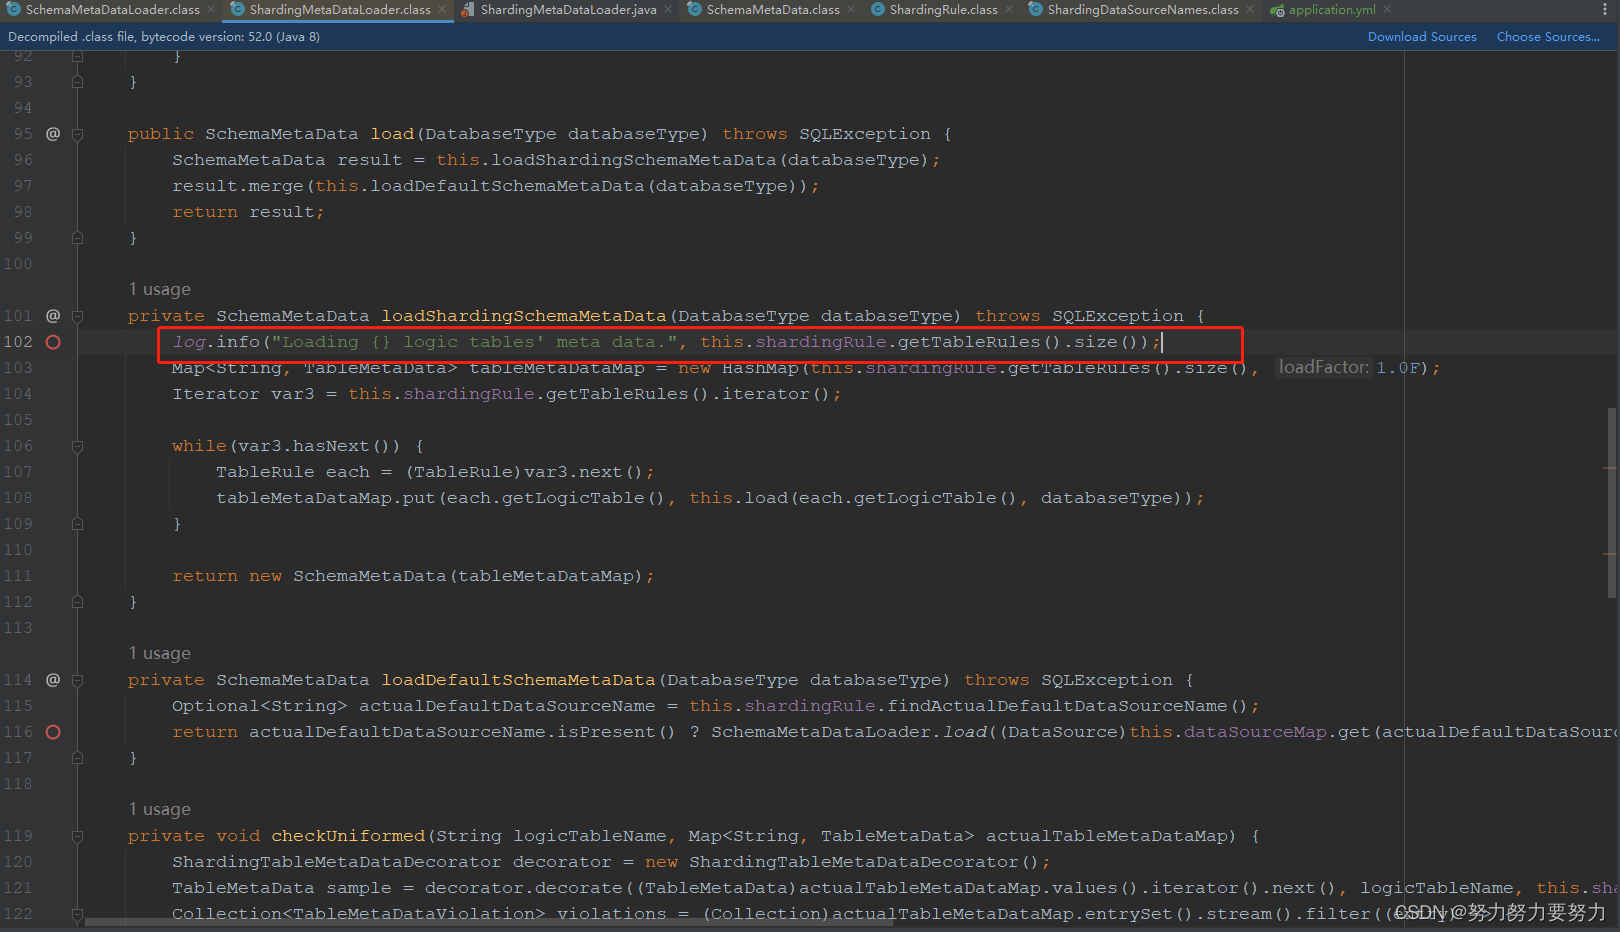The width and height of the screenshot is (1620, 932).
Task: Click the 'Decompiled .class file' banner text
Action: point(164,37)
